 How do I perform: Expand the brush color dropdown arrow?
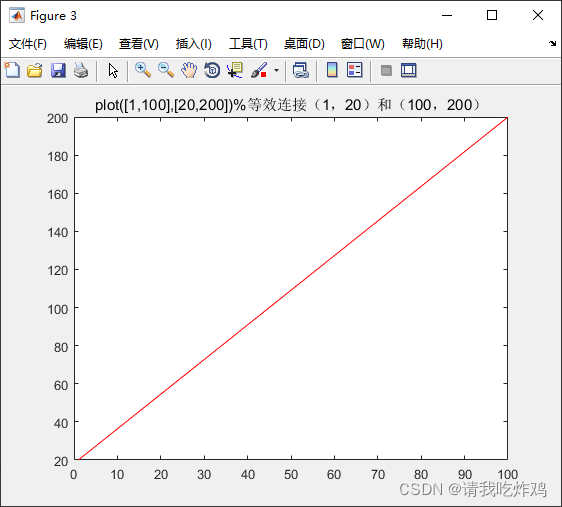[x=276, y=70]
